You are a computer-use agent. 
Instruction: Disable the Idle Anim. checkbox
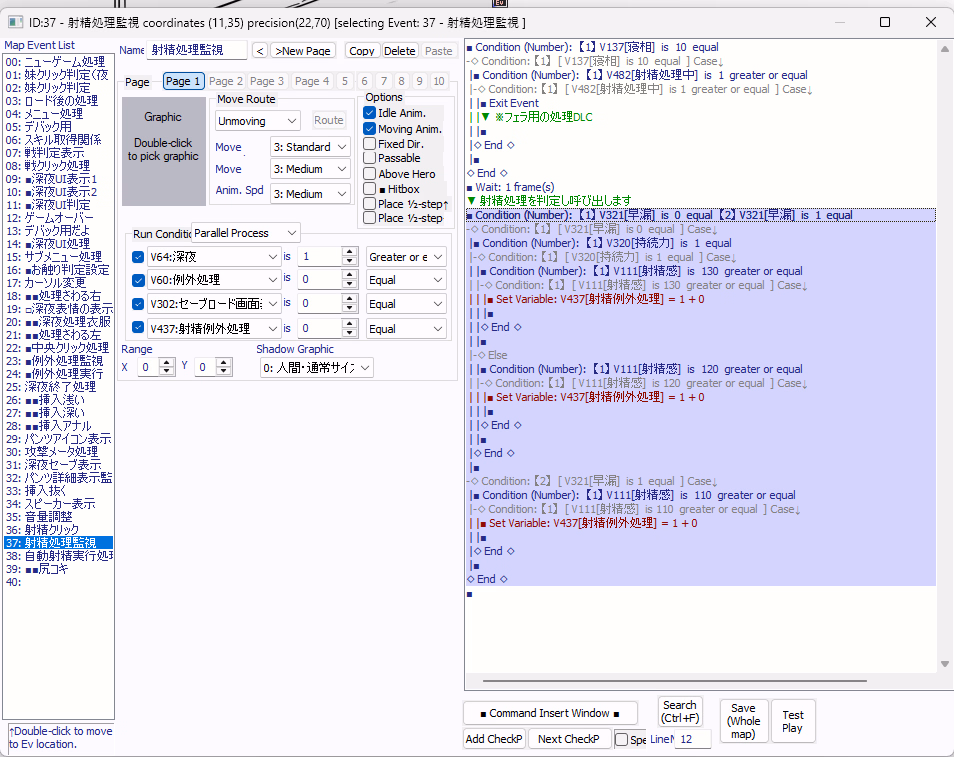click(x=370, y=113)
